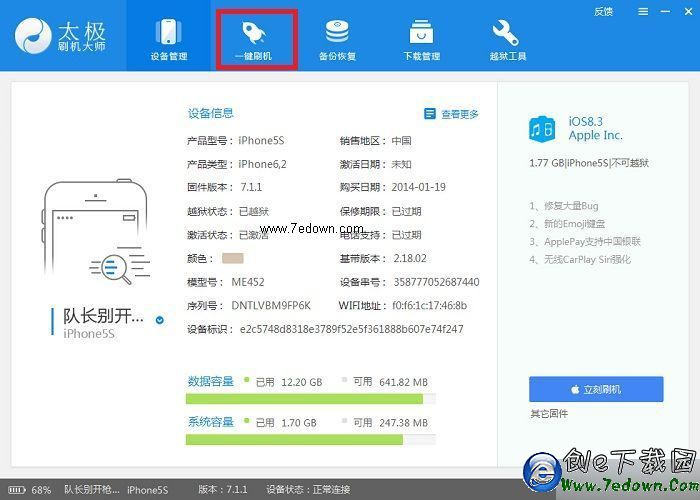Click the serial number DNTLVBM9FP6K

[x=271, y=305]
